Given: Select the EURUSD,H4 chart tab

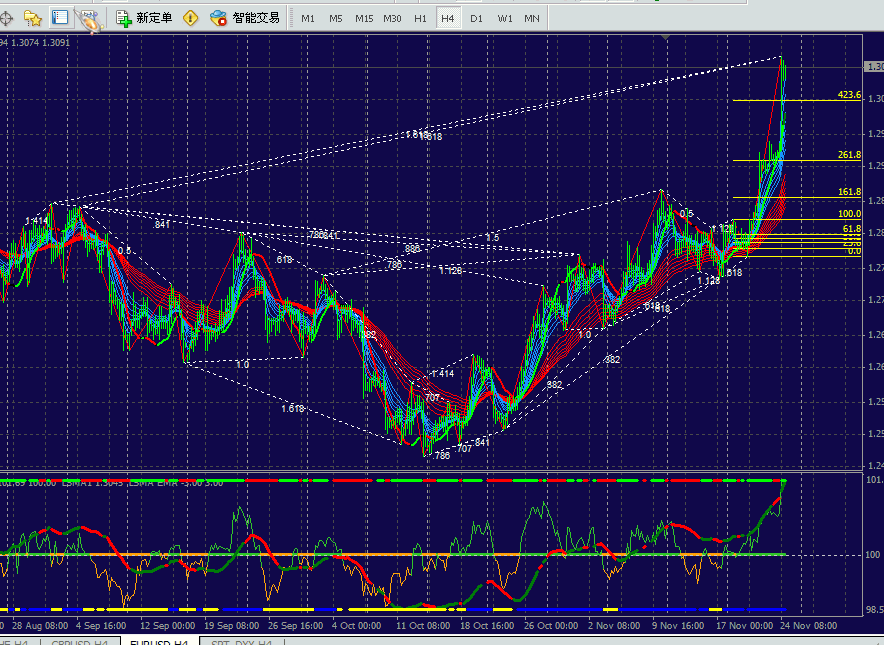Looking at the screenshot, I should tap(160, 641).
